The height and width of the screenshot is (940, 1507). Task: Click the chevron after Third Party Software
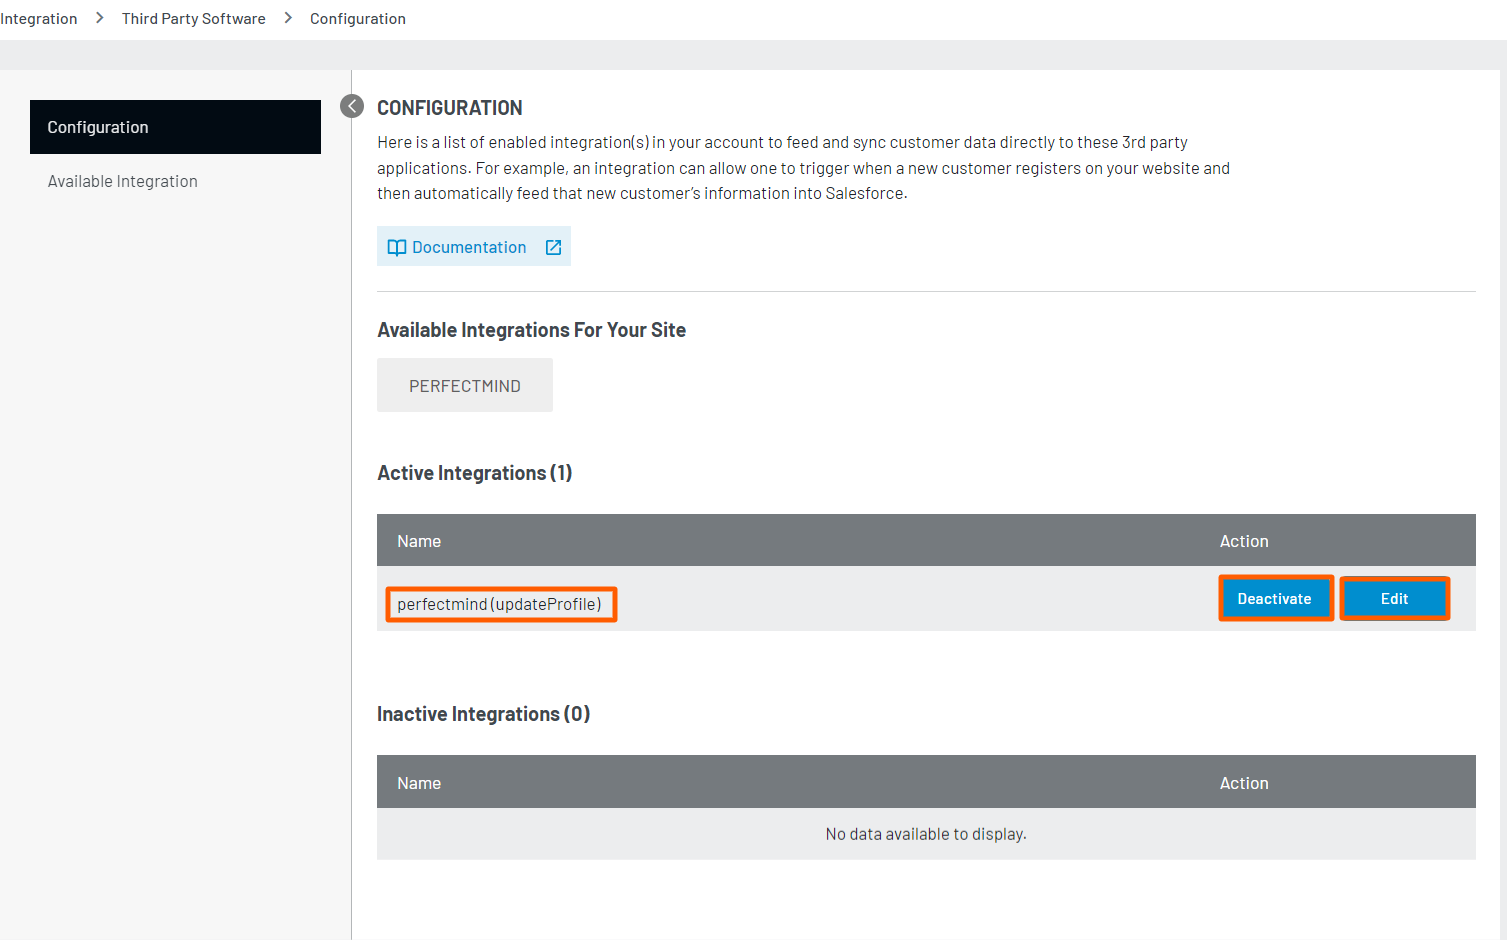(288, 18)
